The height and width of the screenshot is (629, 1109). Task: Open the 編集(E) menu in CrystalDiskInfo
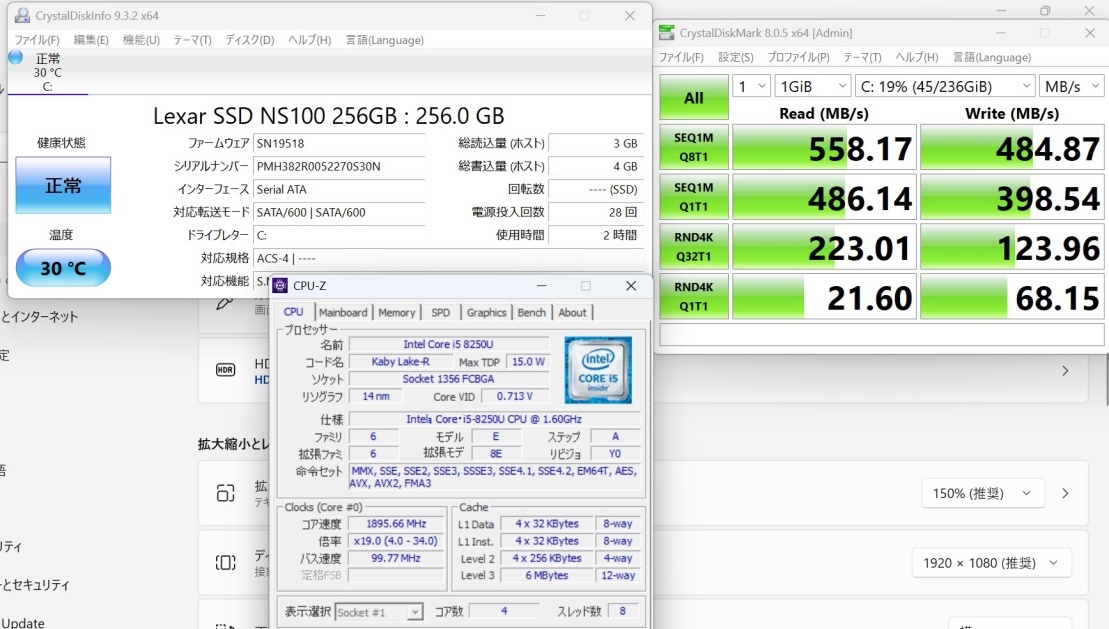click(91, 40)
